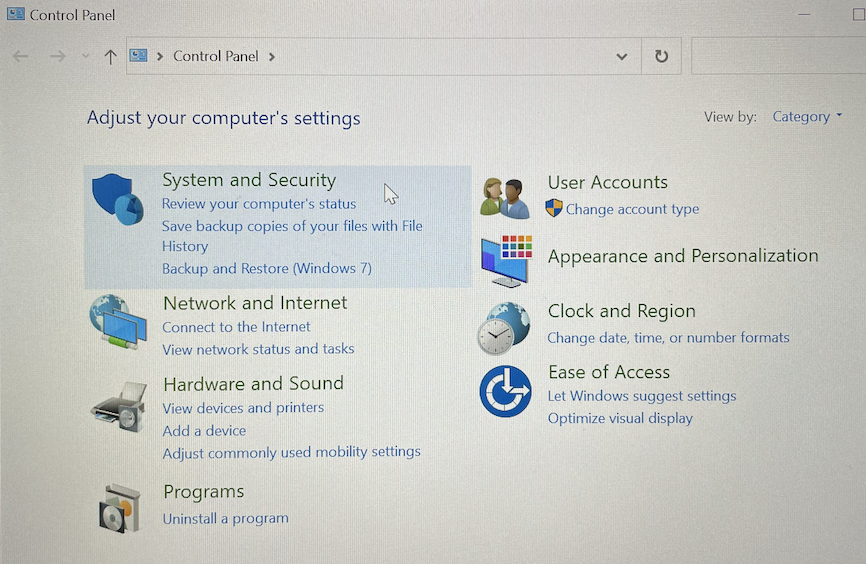Viewport: 866px width, 564px height.
Task: Click View network status and tasks
Action: pyautogui.click(x=258, y=349)
